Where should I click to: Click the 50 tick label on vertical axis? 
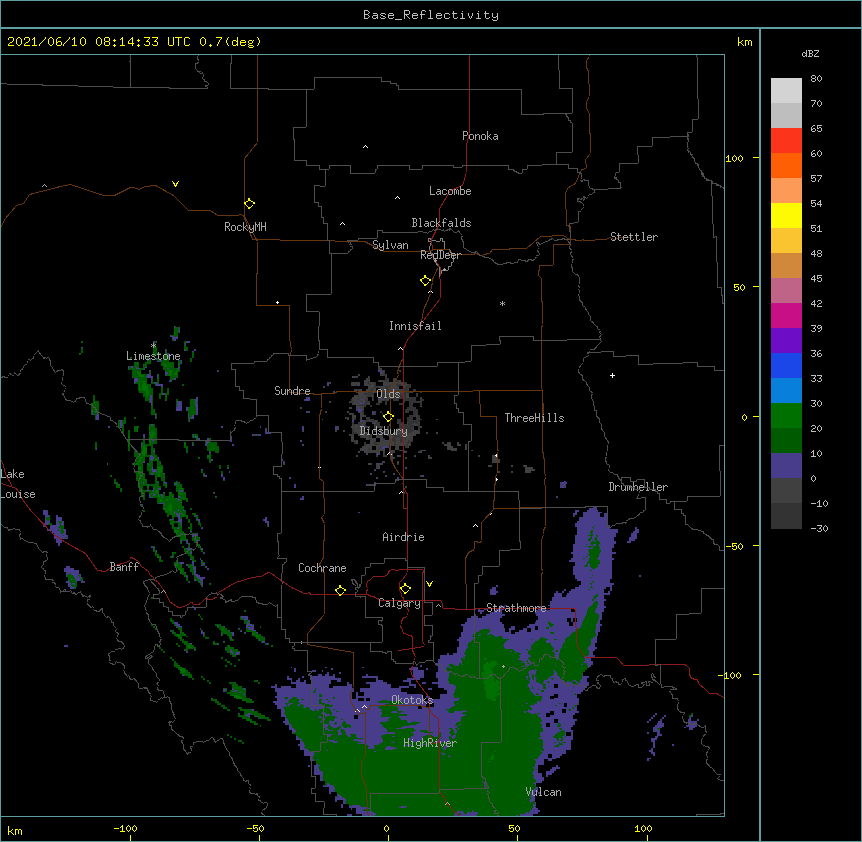pos(739,287)
